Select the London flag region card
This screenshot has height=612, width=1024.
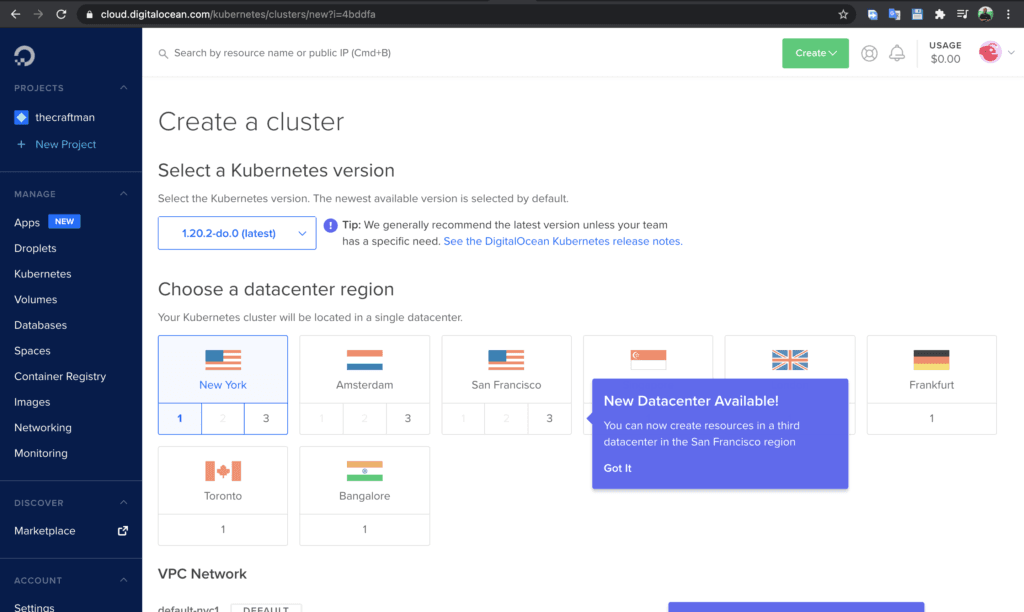(790, 358)
